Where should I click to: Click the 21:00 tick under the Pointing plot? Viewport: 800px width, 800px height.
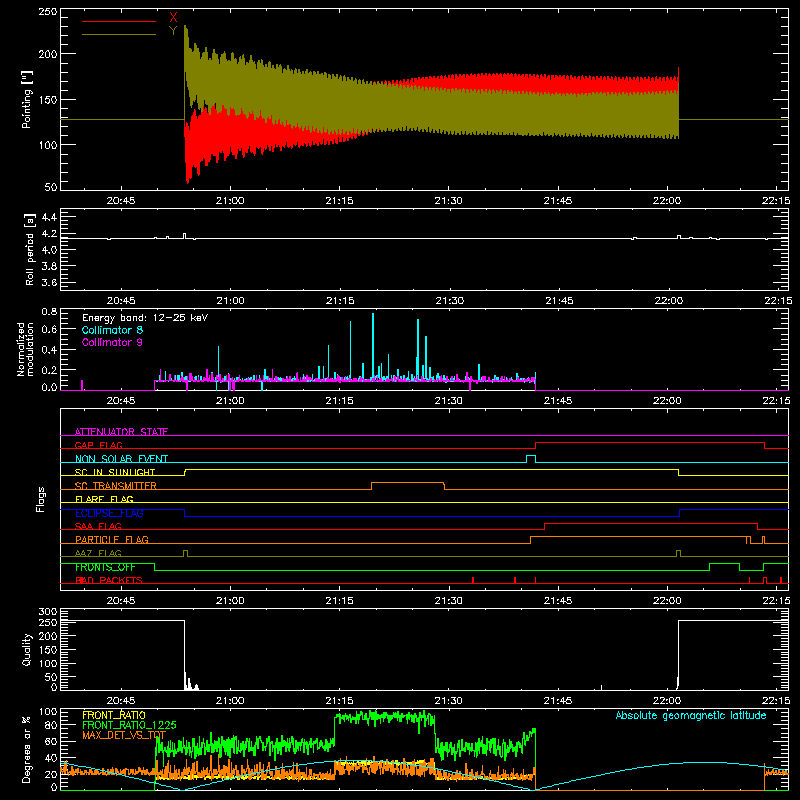coord(230,201)
